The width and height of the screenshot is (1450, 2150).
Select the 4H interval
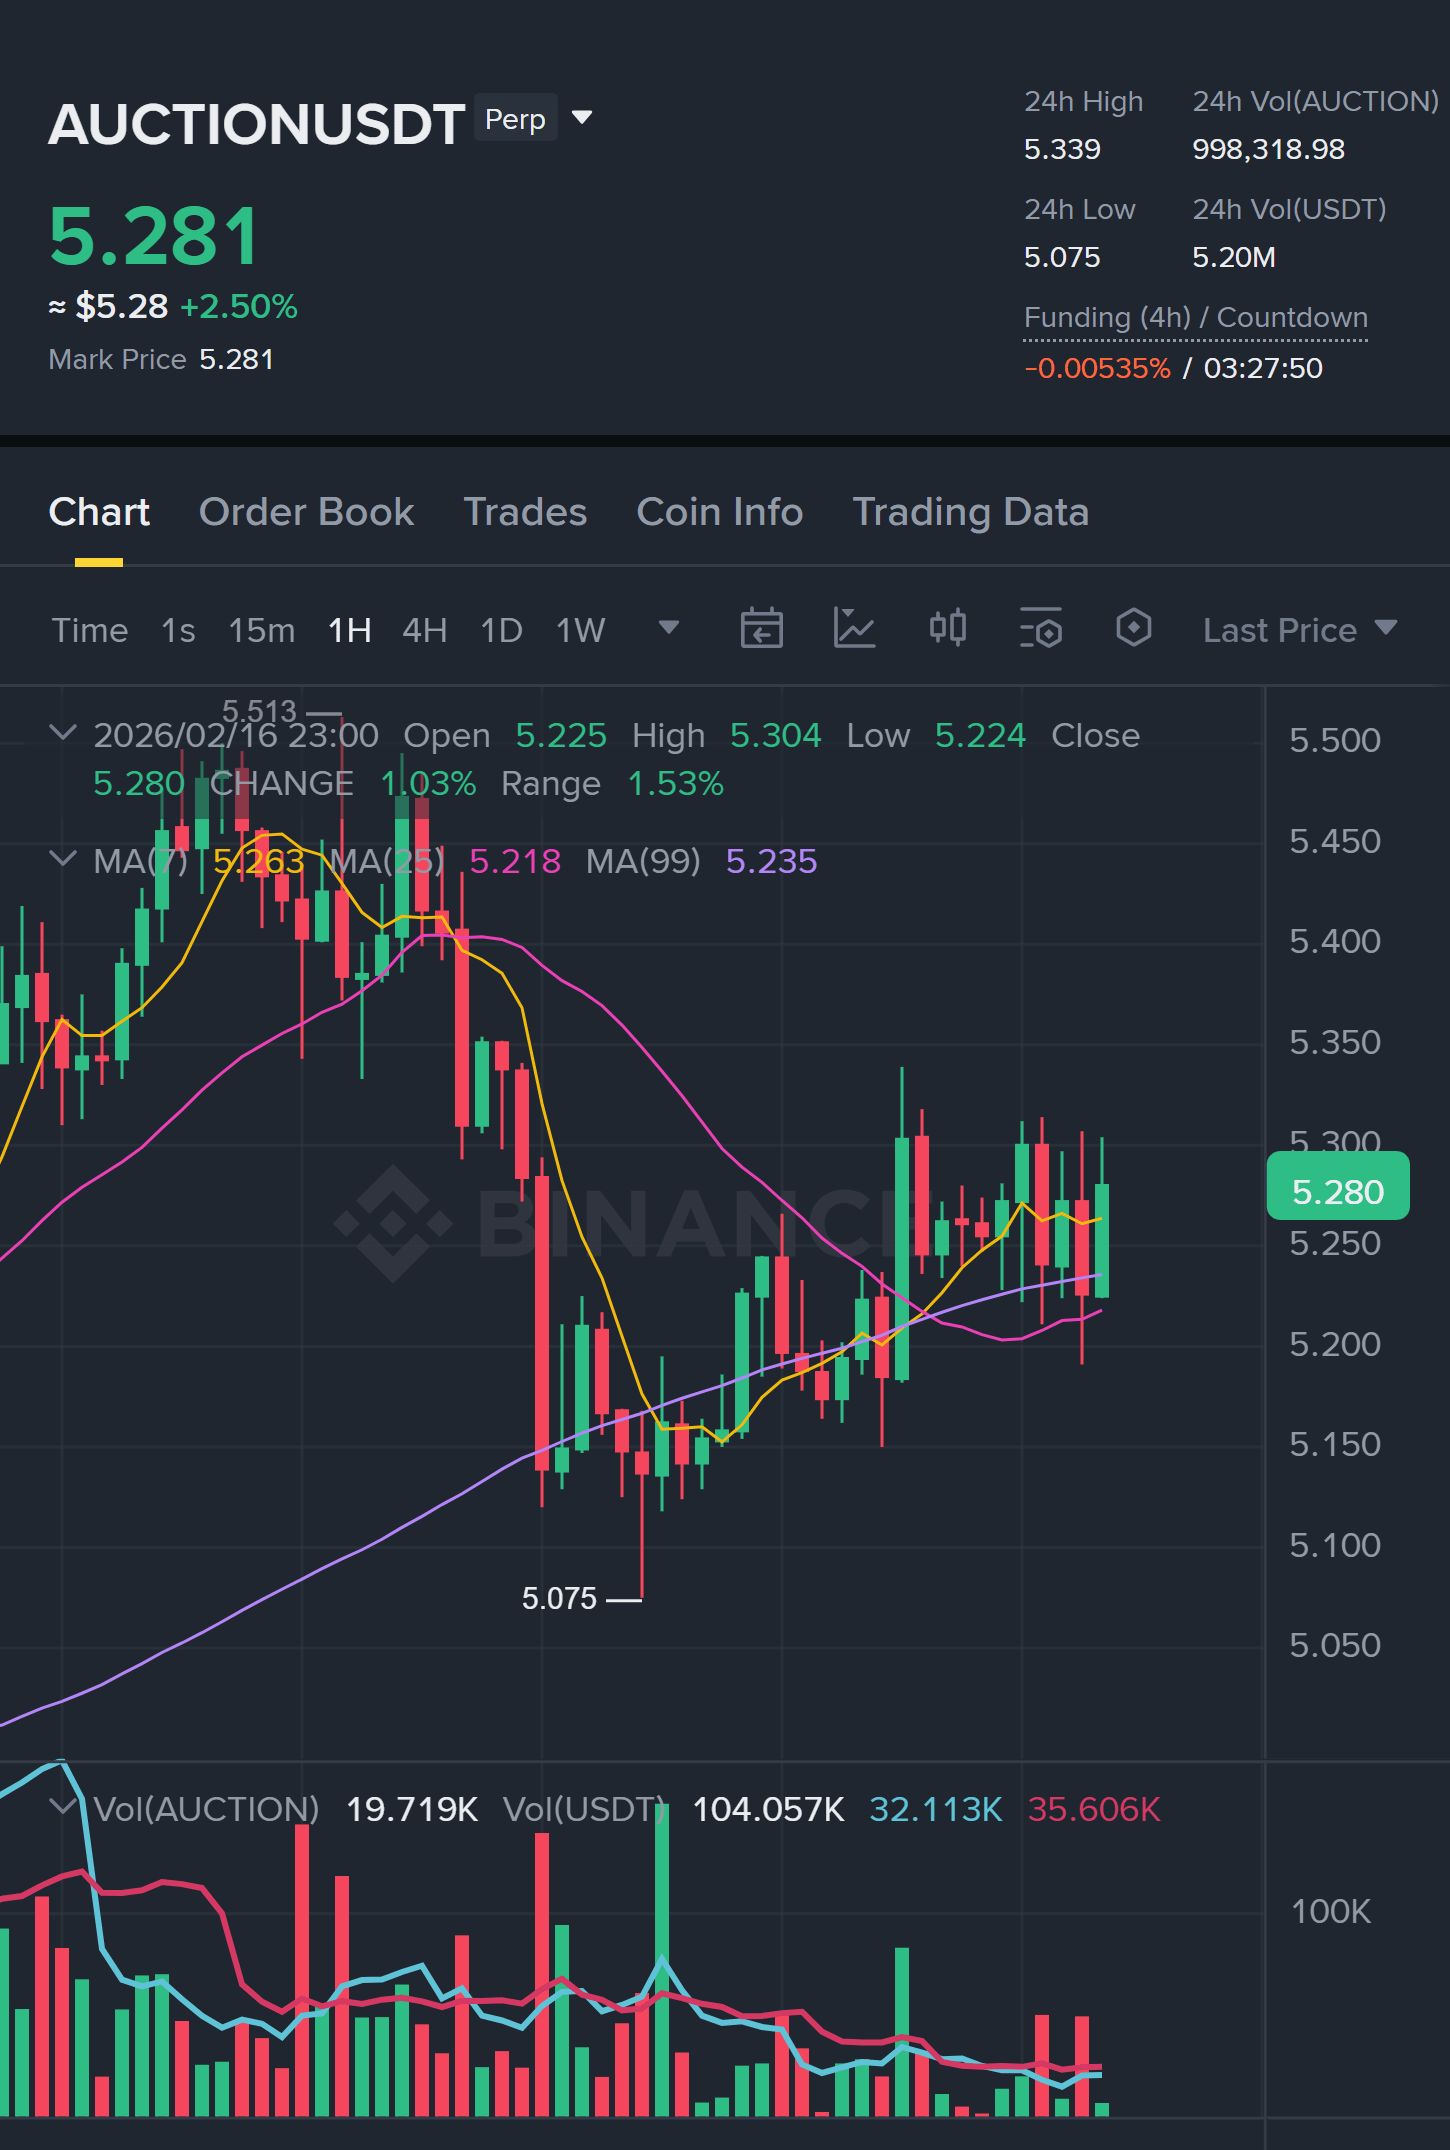[425, 630]
